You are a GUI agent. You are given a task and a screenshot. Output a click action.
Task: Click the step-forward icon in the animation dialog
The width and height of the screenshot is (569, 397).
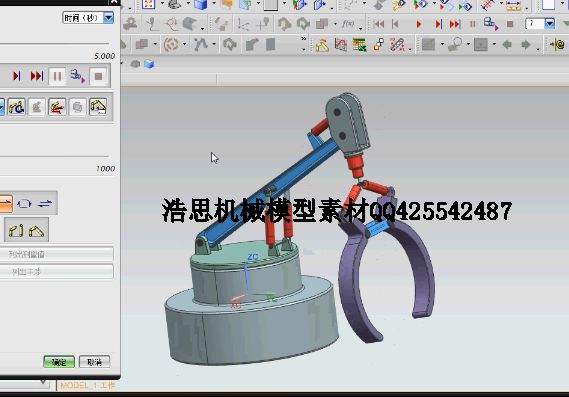pos(16,76)
